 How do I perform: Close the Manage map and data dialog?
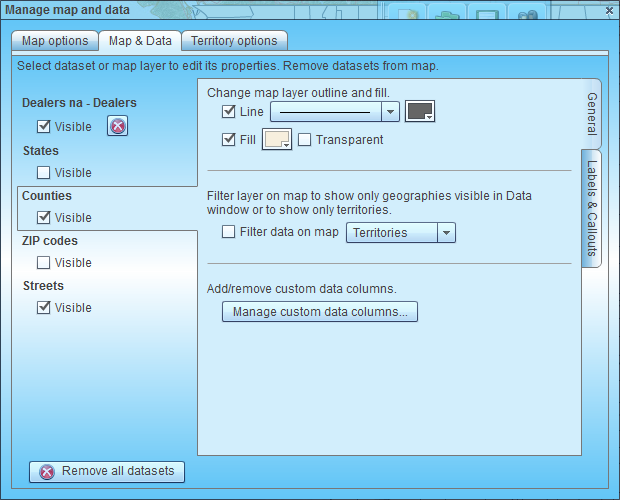coord(609,10)
